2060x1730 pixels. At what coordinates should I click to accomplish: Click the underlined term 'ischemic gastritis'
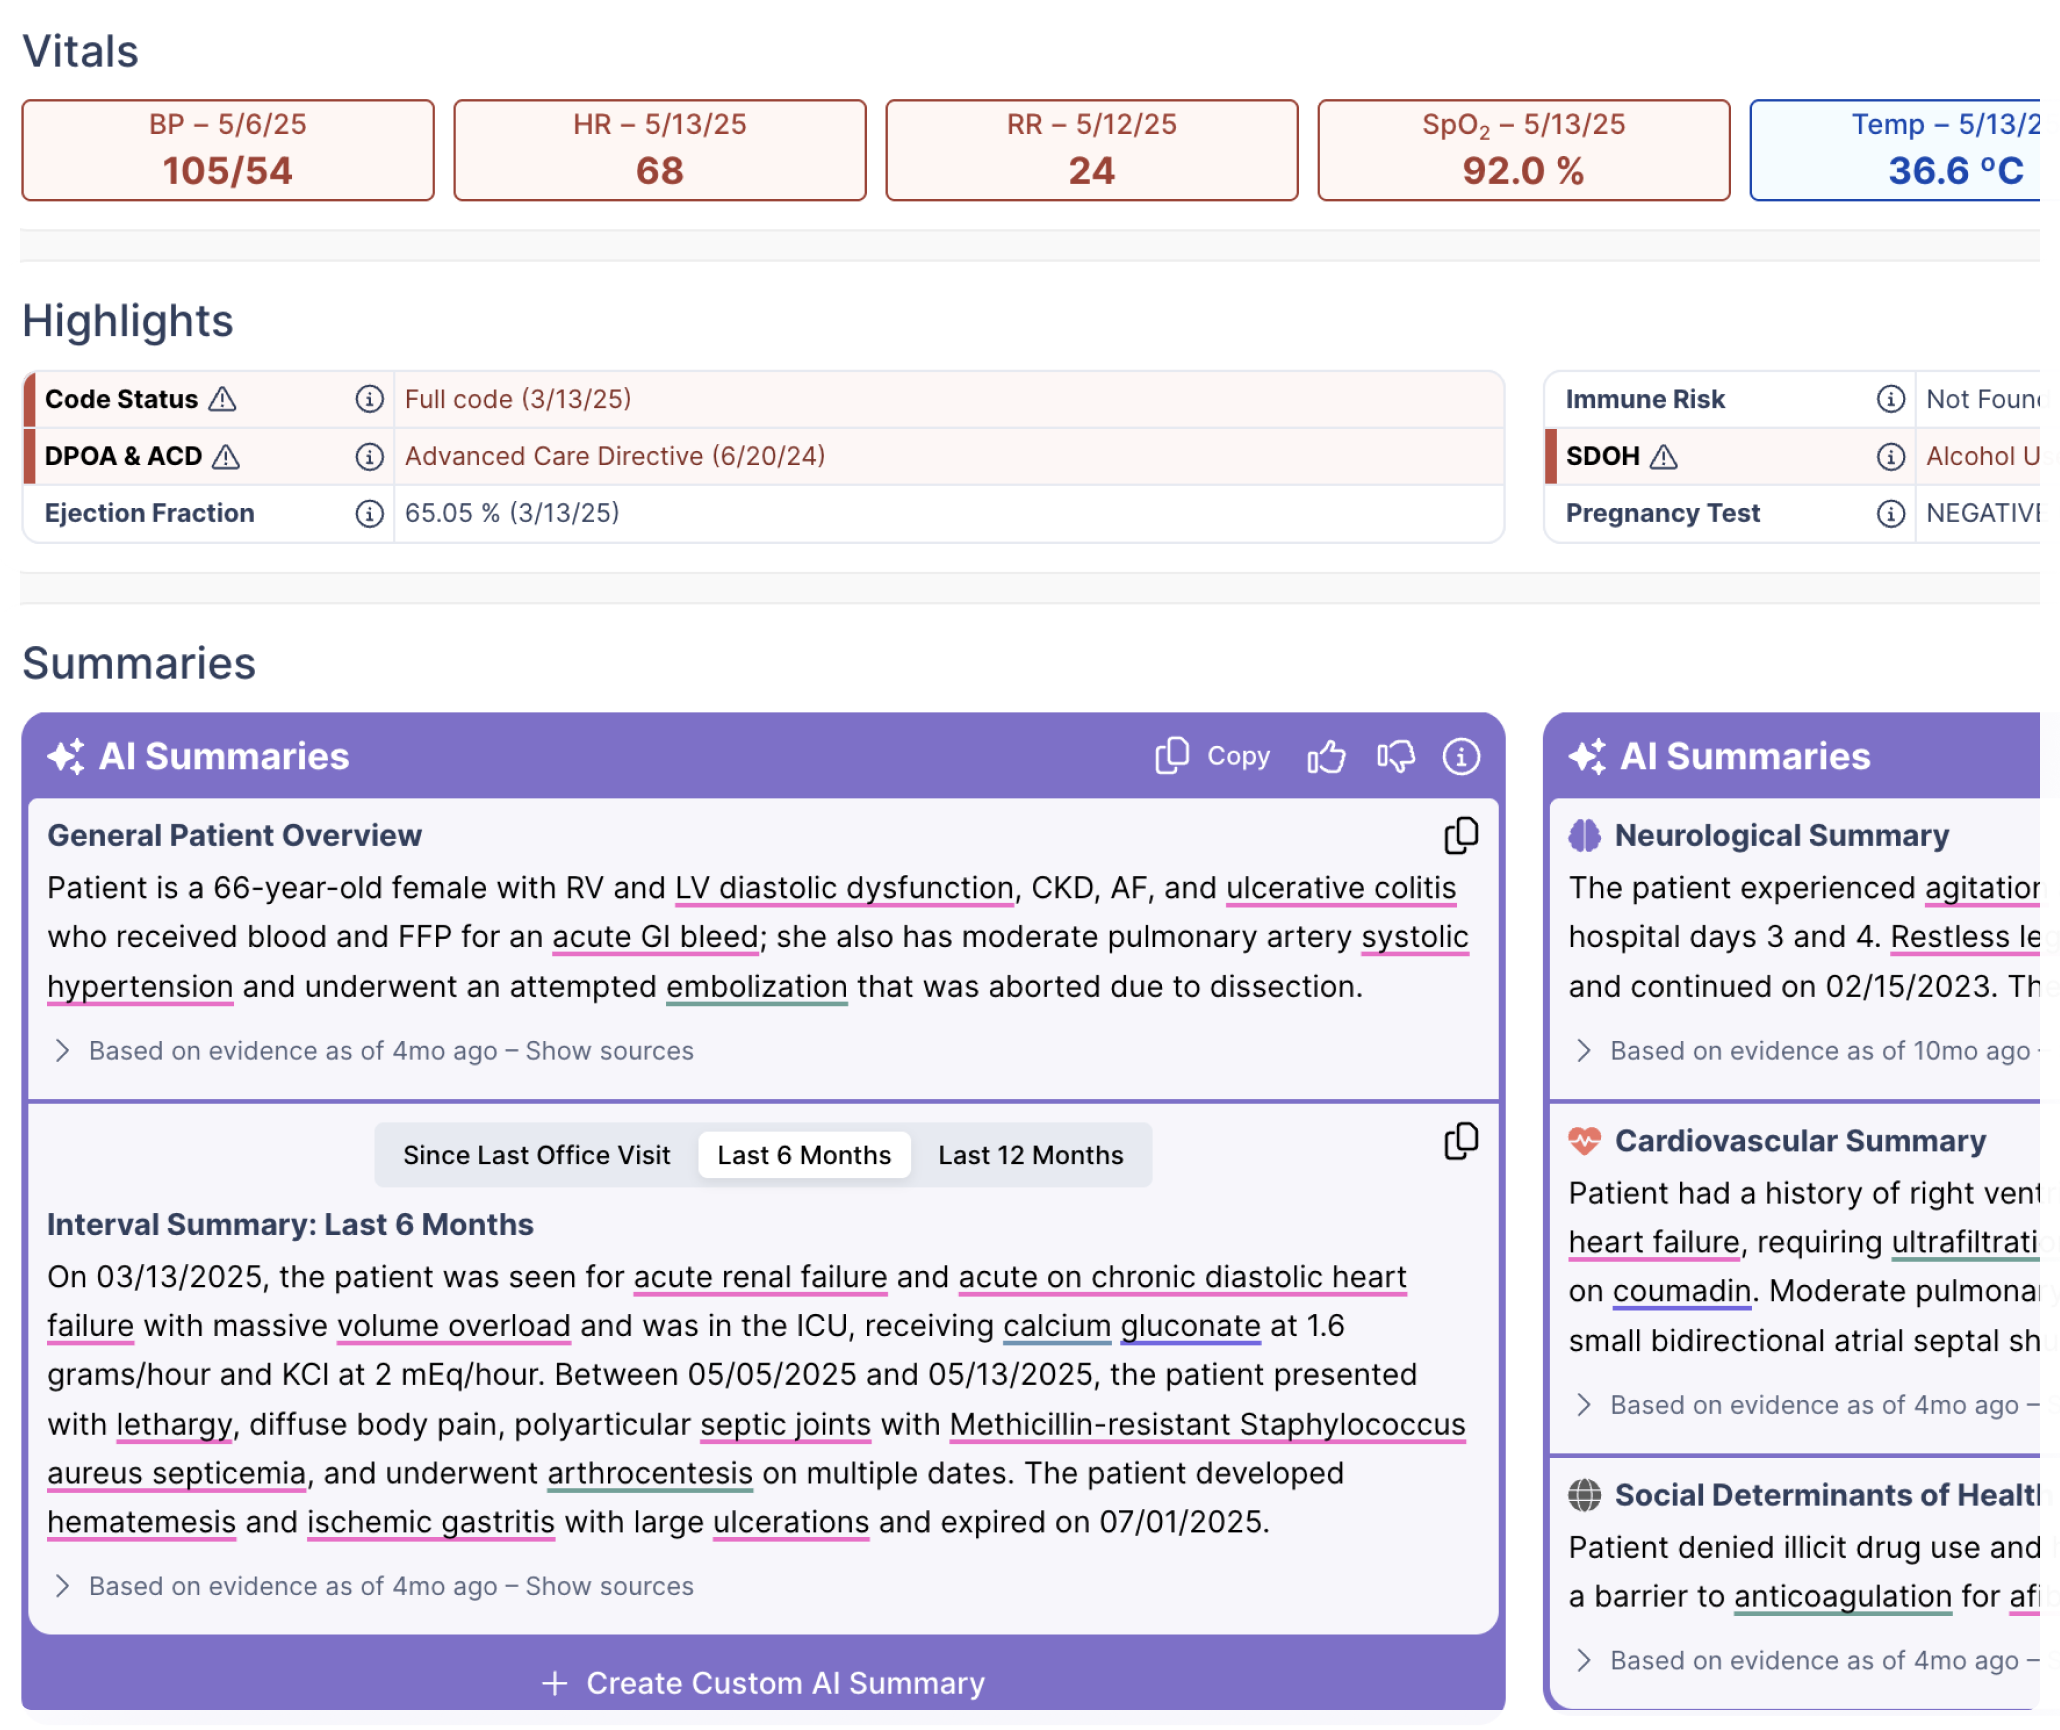pyautogui.click(x=430, y=1521)
